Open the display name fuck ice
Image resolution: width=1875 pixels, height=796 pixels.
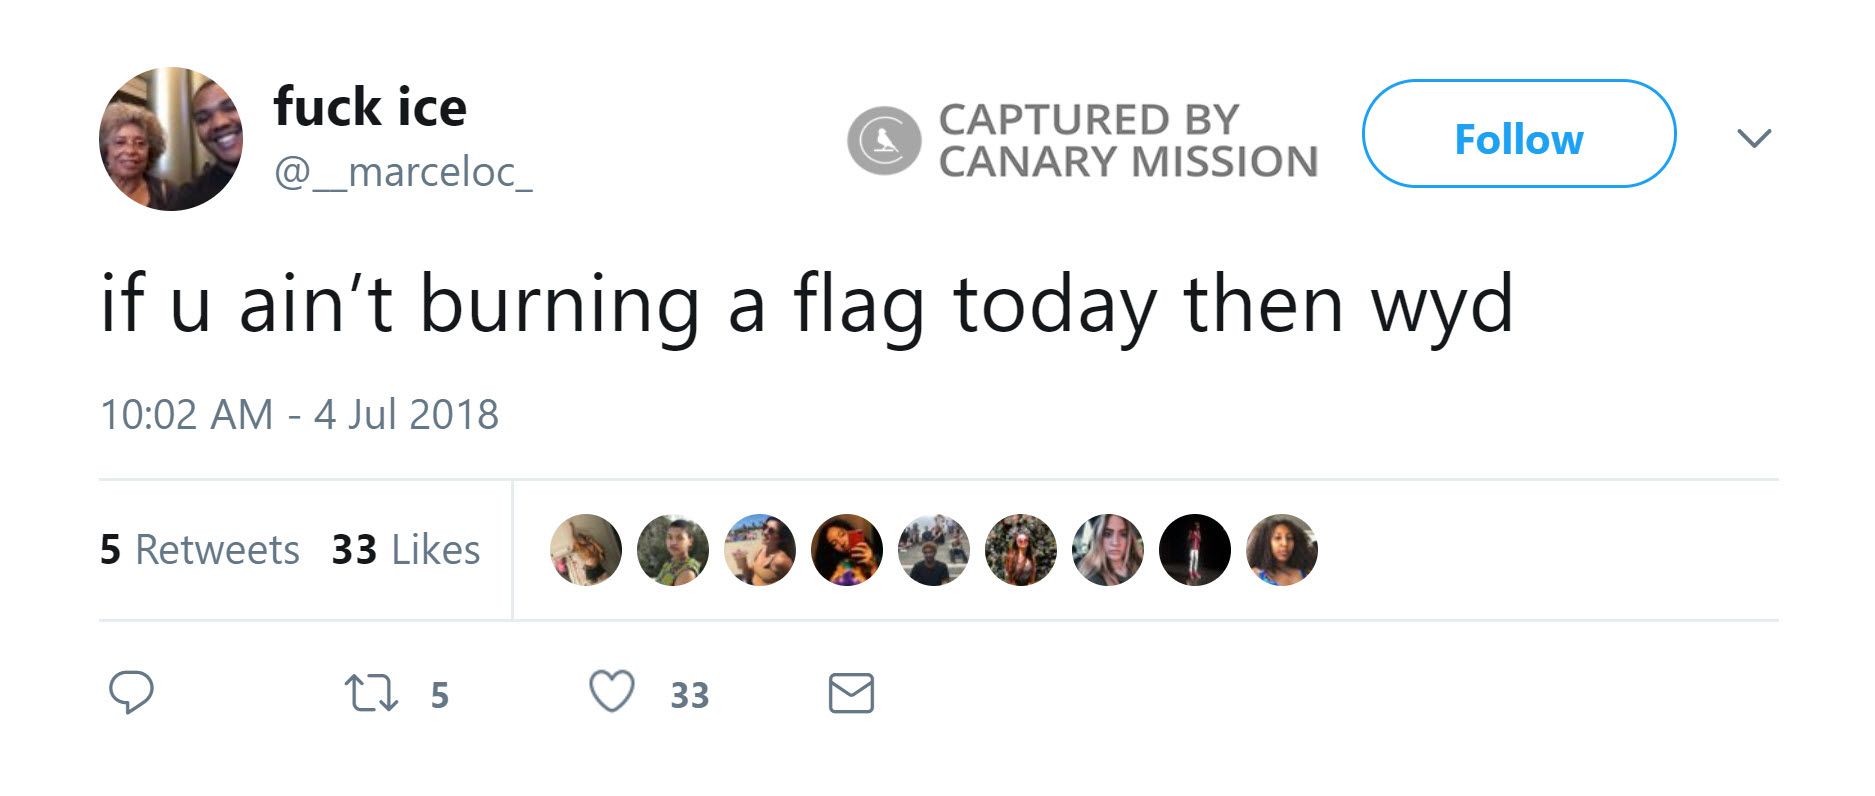pyautogui.click(x=370, y=106)
